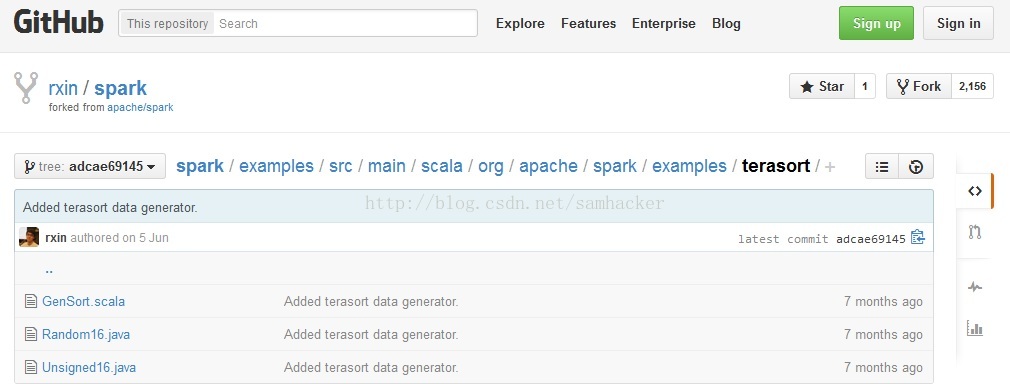Open the apache/spark forked-from link
The image size is (1010, 384).
(140, 108)
